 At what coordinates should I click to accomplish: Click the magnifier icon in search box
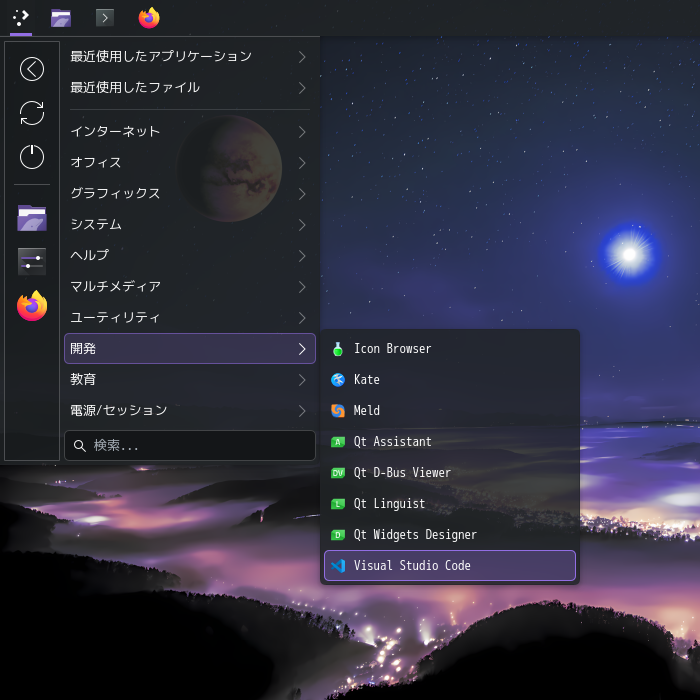click(x=79, y=446)
